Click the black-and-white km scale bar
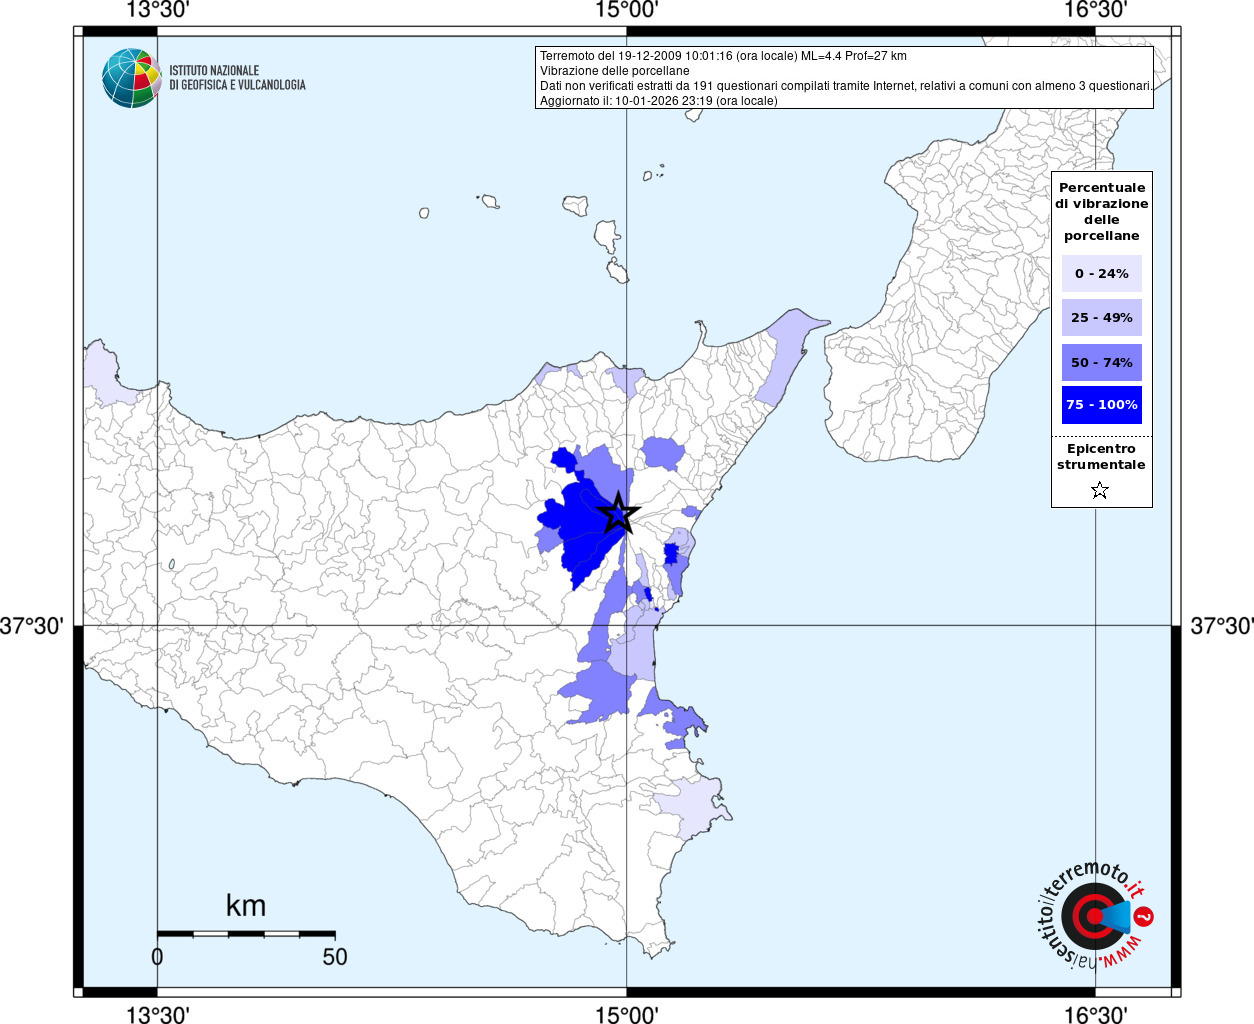 (246, 934)
